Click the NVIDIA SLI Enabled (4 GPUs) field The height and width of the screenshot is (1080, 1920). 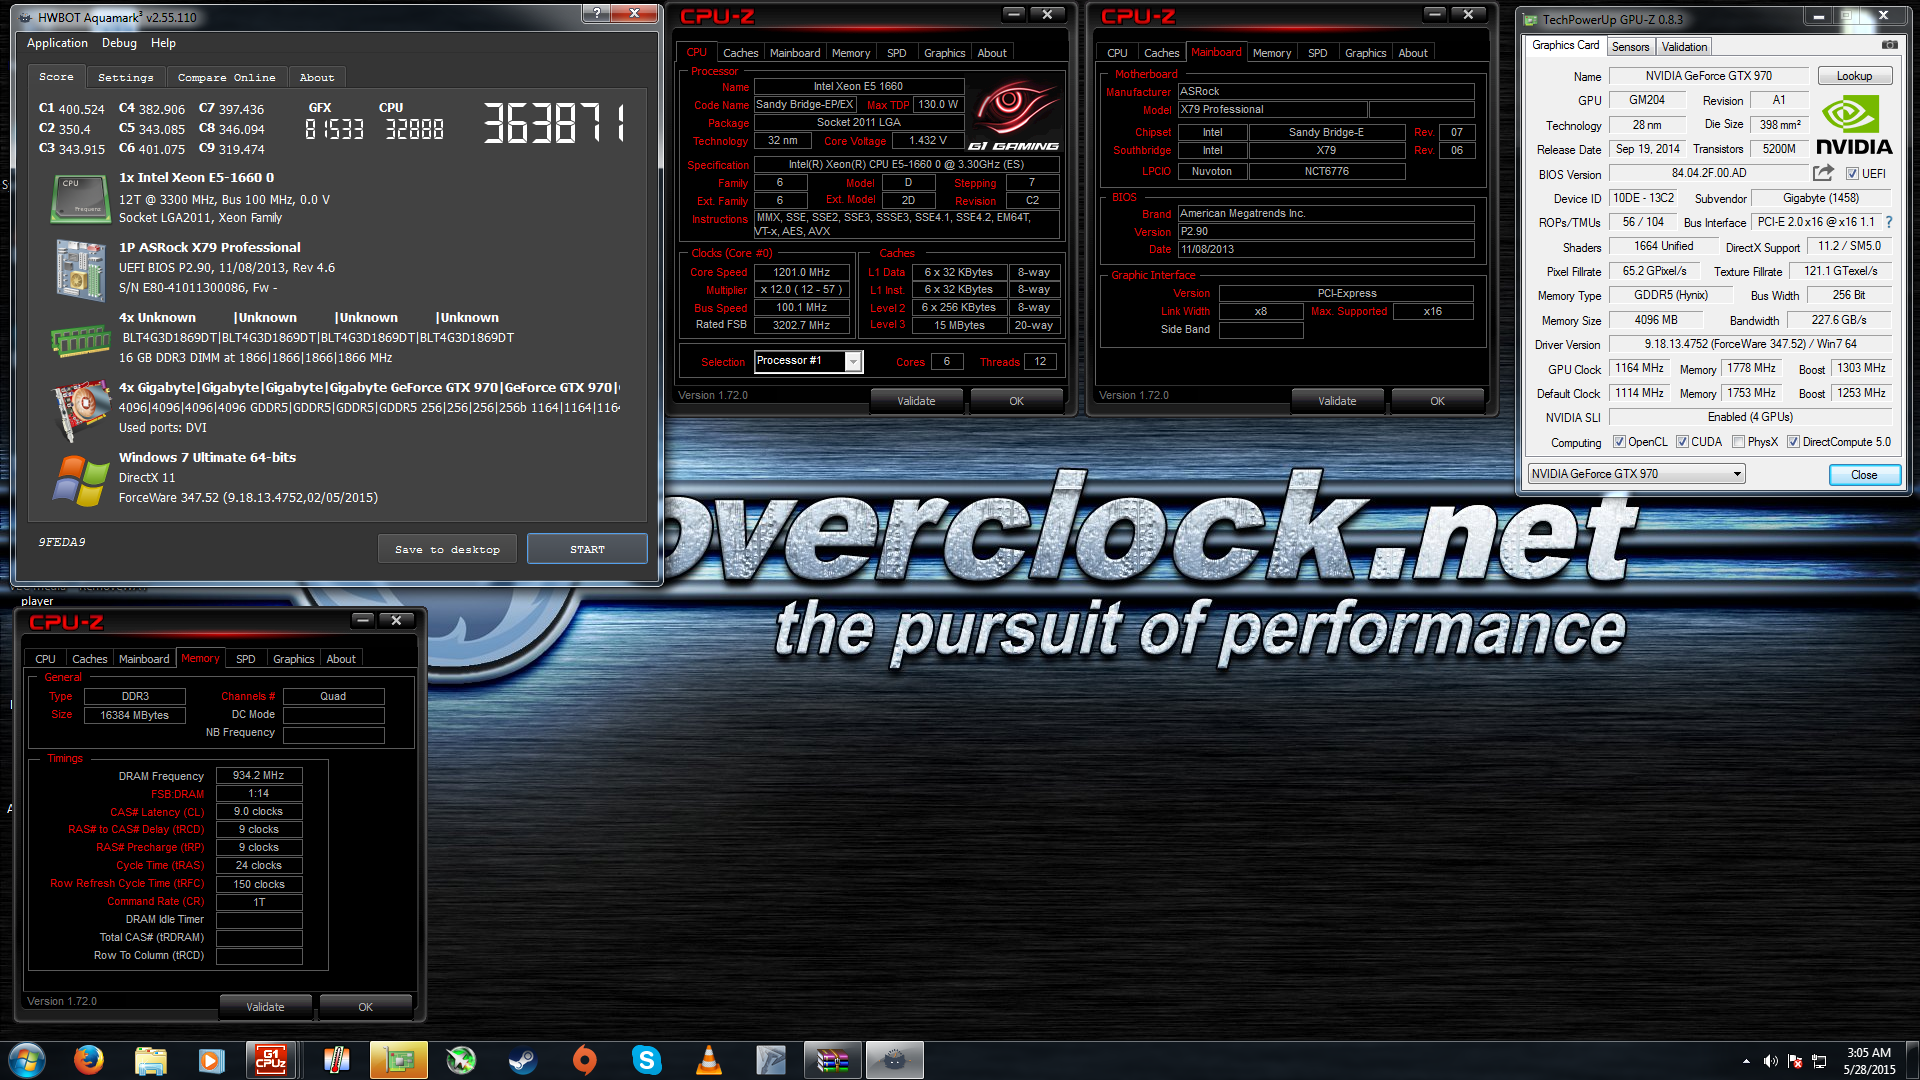click(x=1750, y=417)
